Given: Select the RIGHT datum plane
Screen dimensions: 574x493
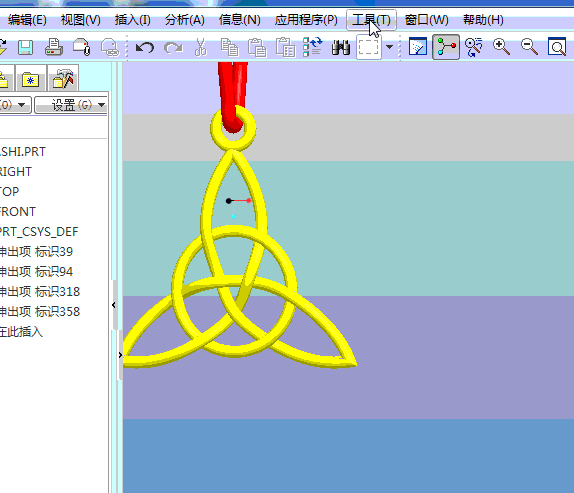Looking at the screenshot, I should pos(16,172).
